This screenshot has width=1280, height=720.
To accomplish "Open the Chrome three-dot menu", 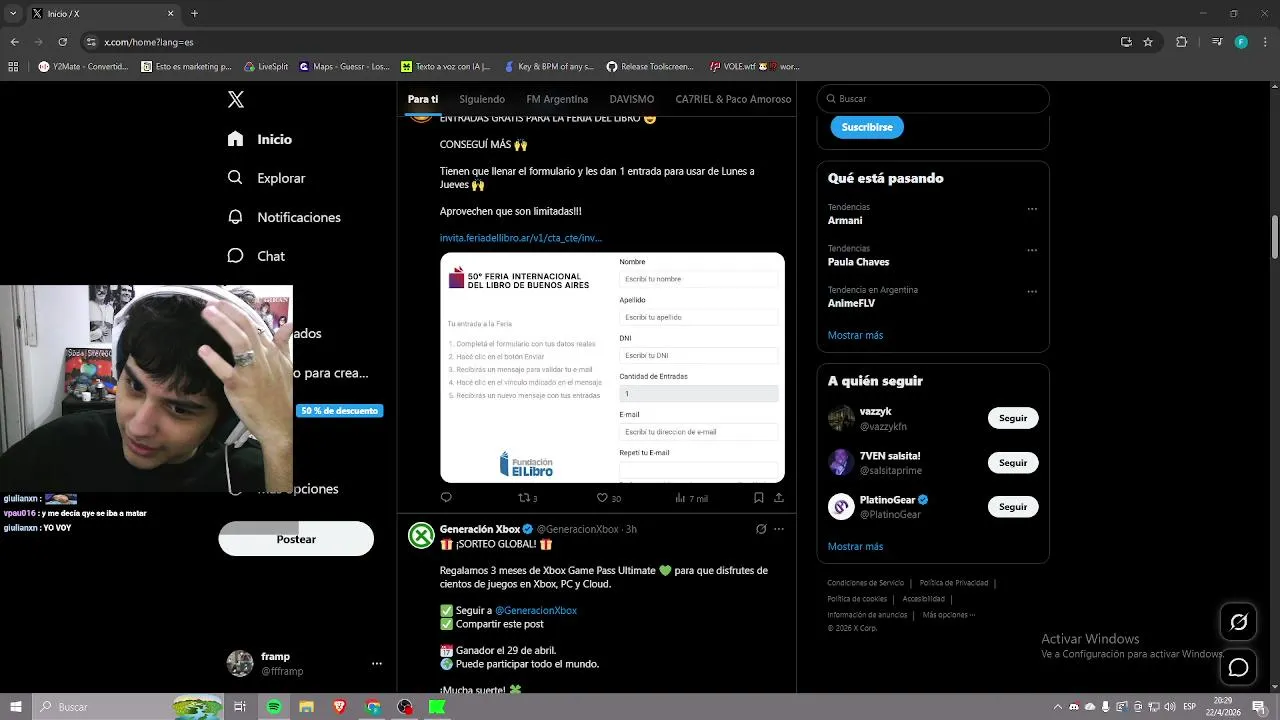I will click(x=1266, y=42).
